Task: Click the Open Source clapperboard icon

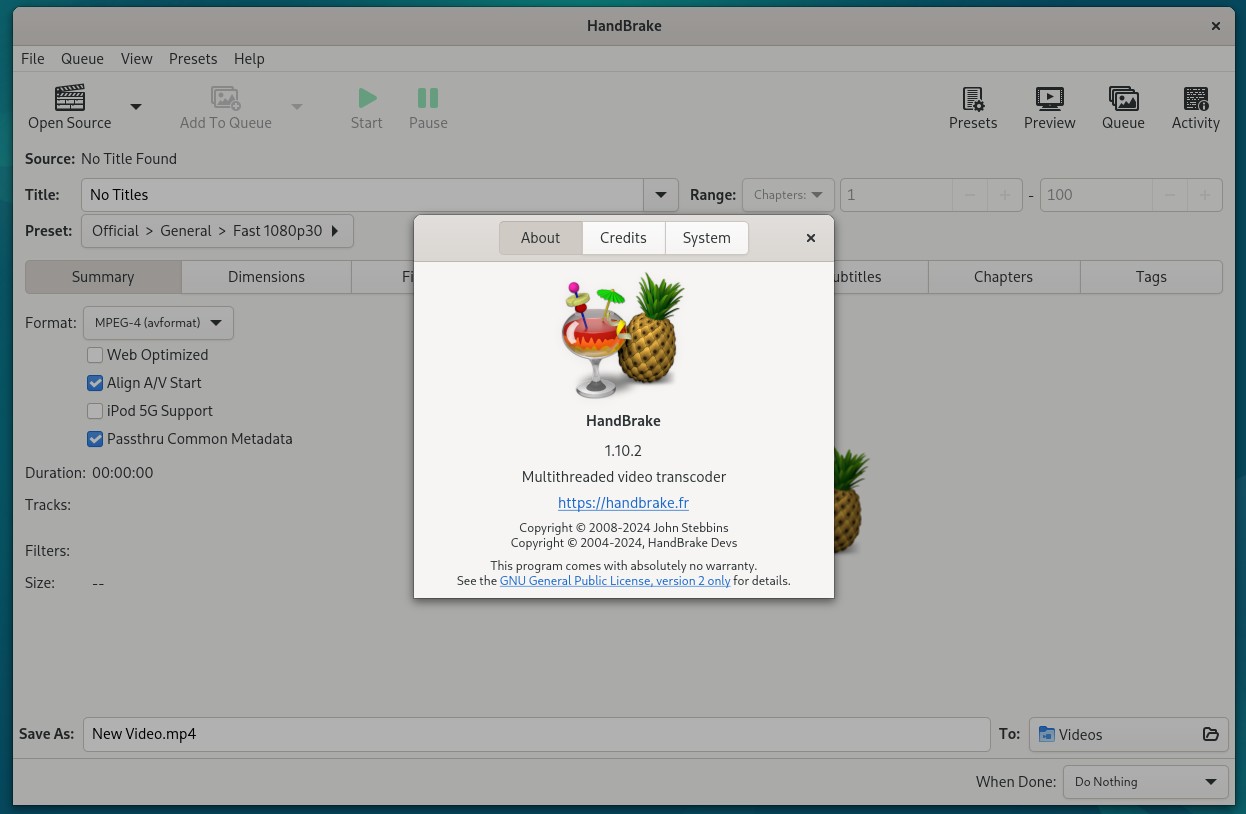Action: (70, 98)
